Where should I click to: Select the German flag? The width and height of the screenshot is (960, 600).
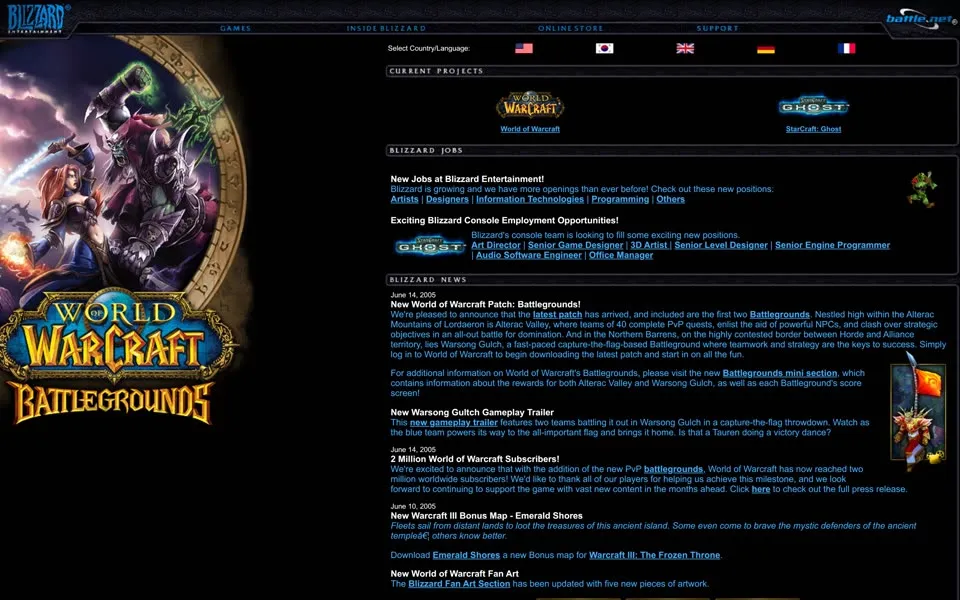766,48
